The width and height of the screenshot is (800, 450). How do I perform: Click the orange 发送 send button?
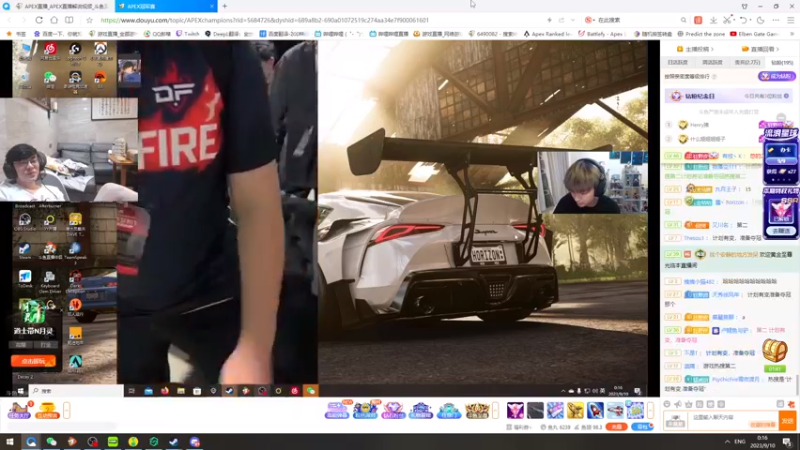[788, 421]
